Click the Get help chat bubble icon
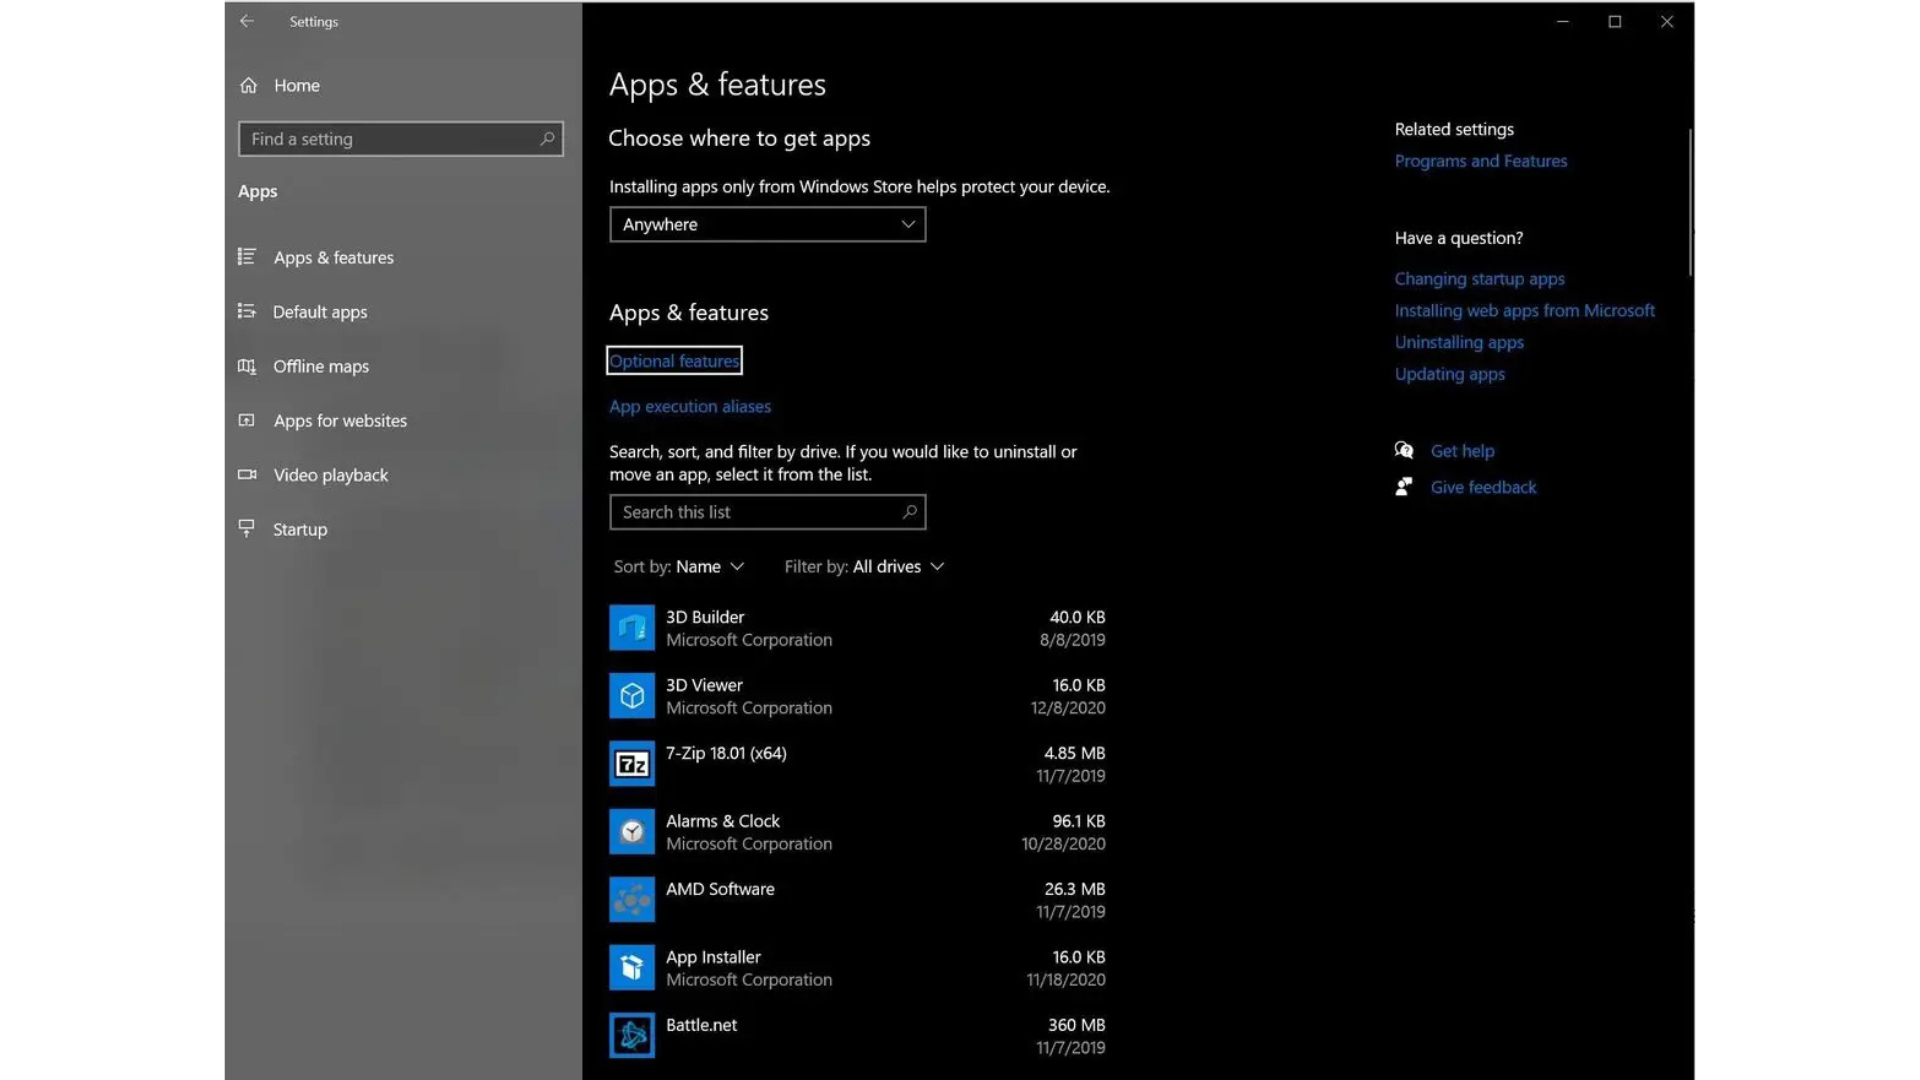 (1404, 450)
